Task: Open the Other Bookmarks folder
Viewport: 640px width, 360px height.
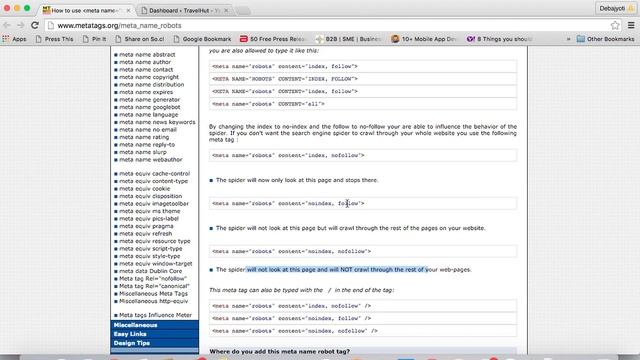Action: point(605,39)
